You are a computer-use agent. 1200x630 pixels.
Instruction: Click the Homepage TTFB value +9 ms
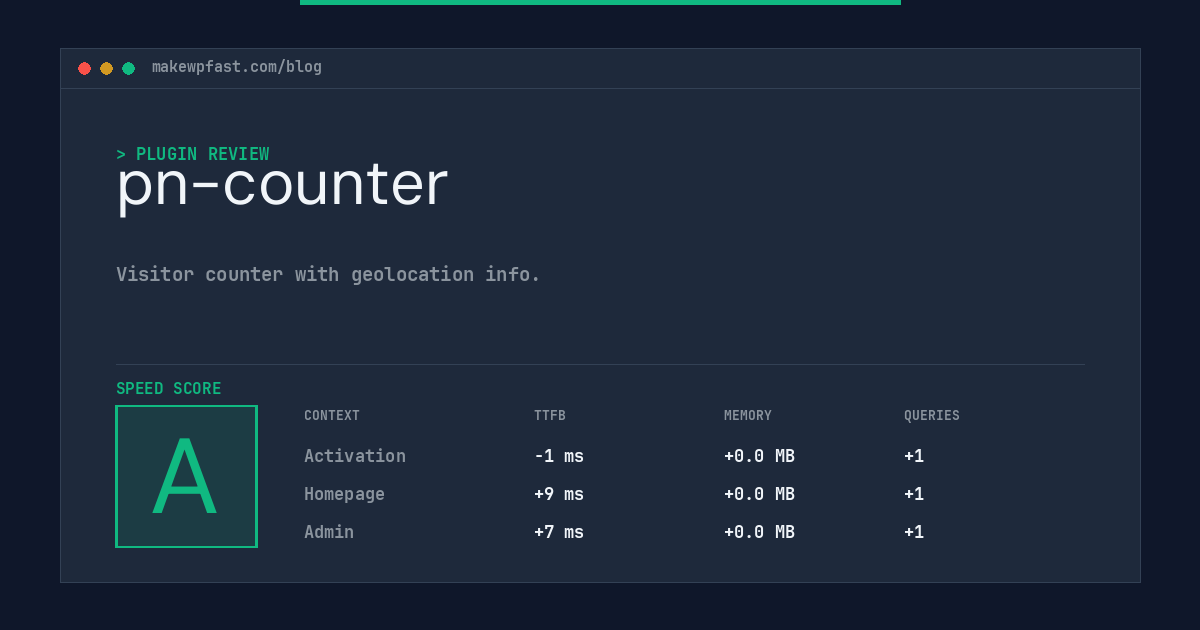tap(559, 494)
